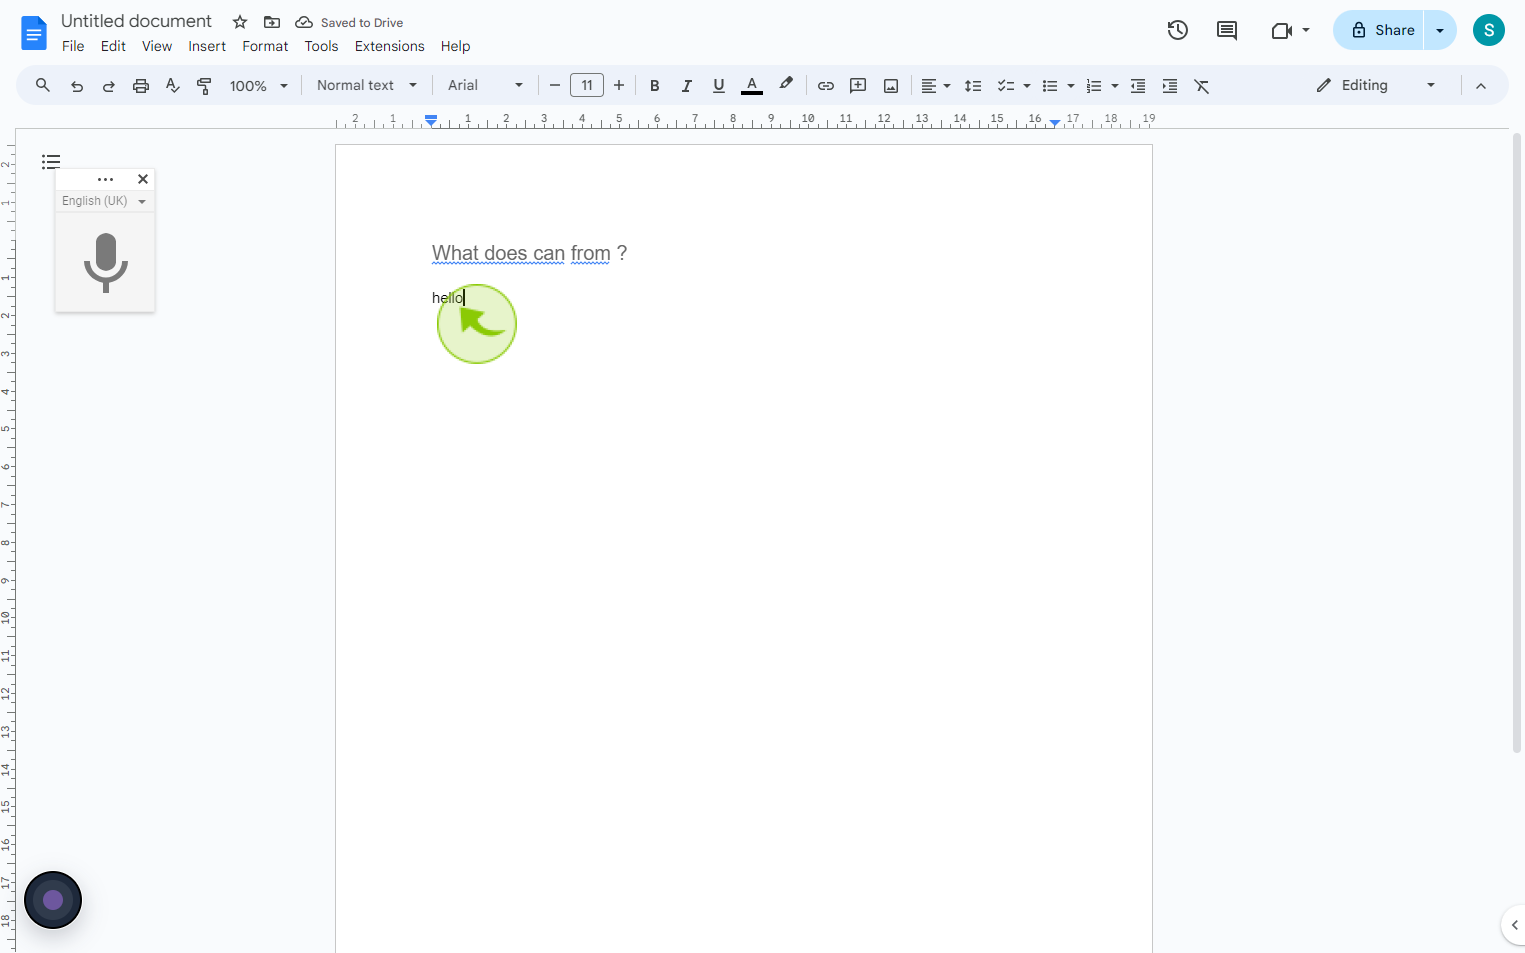Open the View menu
This screenshot has height=953, width=1525.
point(157,46)
